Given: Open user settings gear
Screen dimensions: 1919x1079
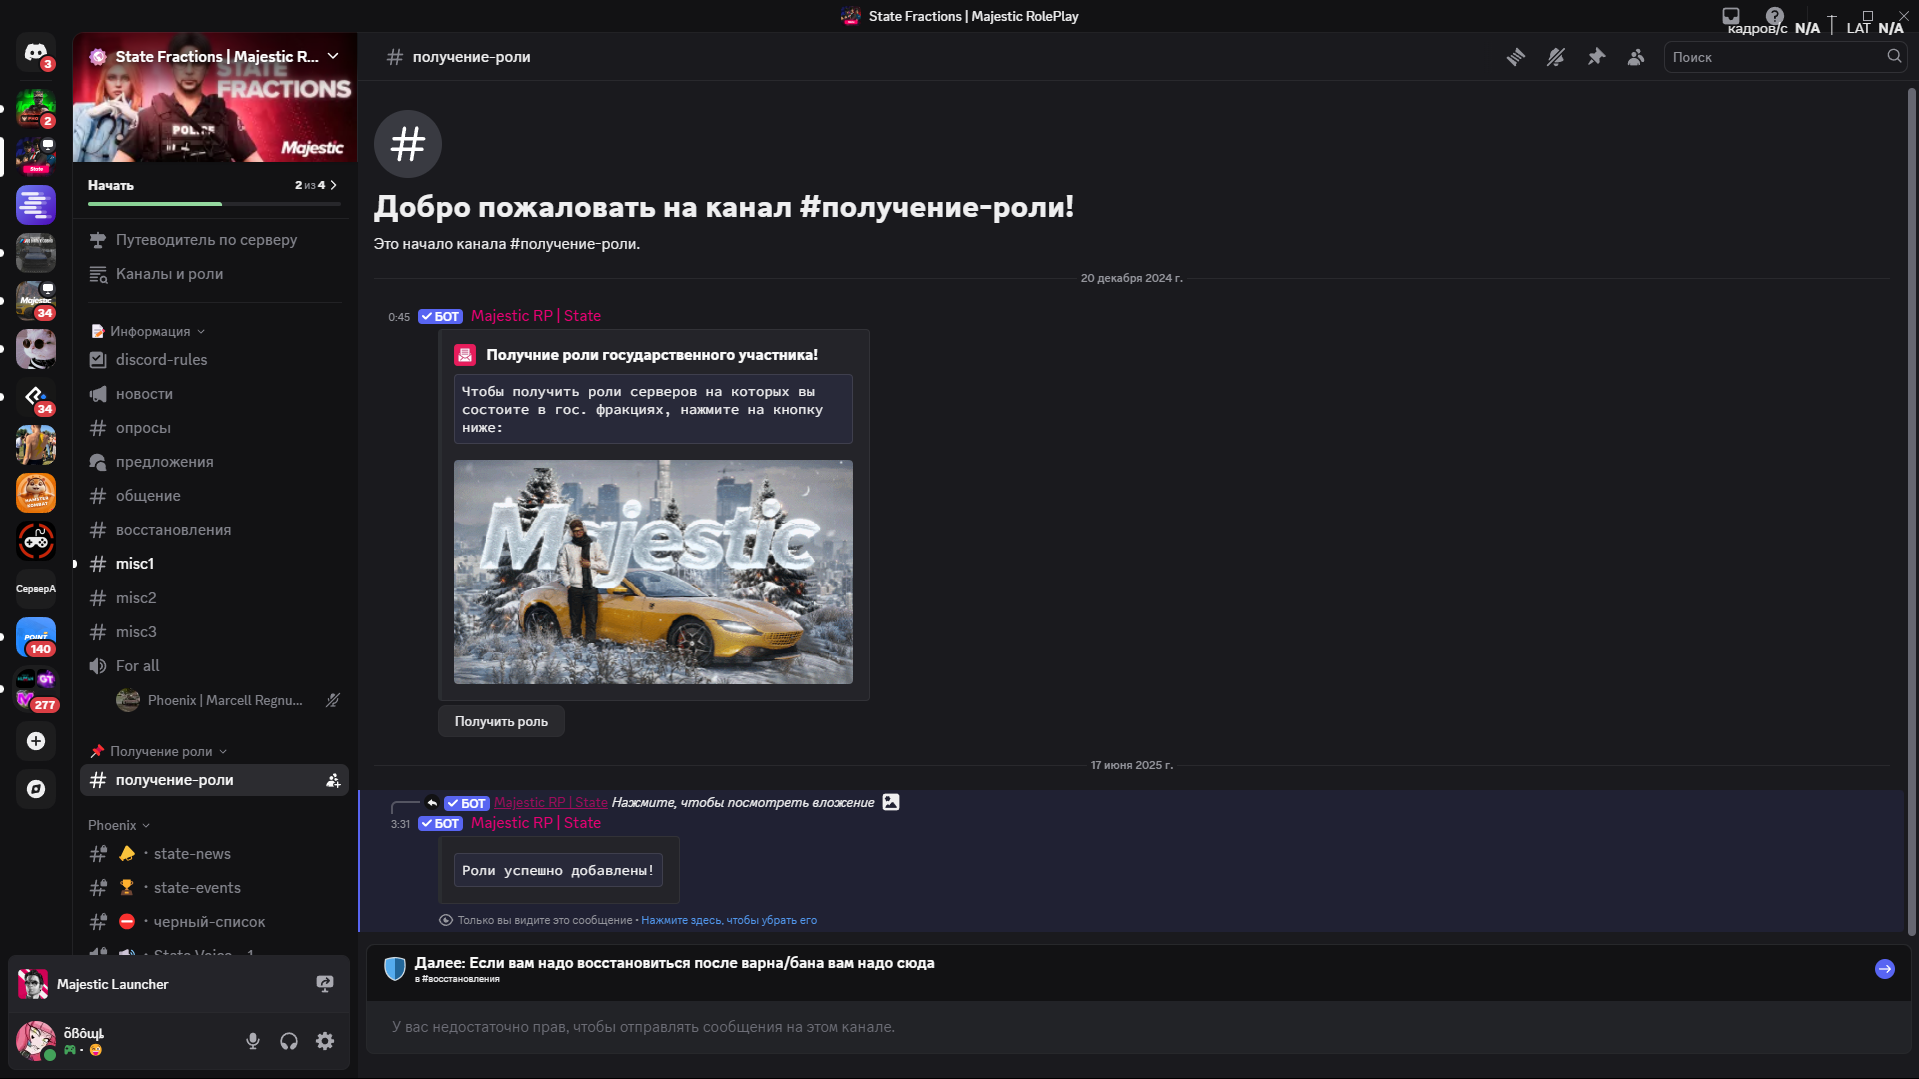Looking at the screenshot, I should (x=325, y=1041).
